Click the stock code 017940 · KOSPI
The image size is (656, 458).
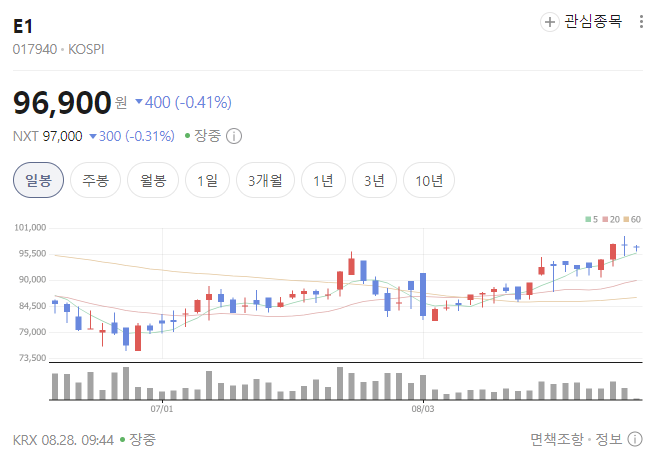tap(59, 49)
